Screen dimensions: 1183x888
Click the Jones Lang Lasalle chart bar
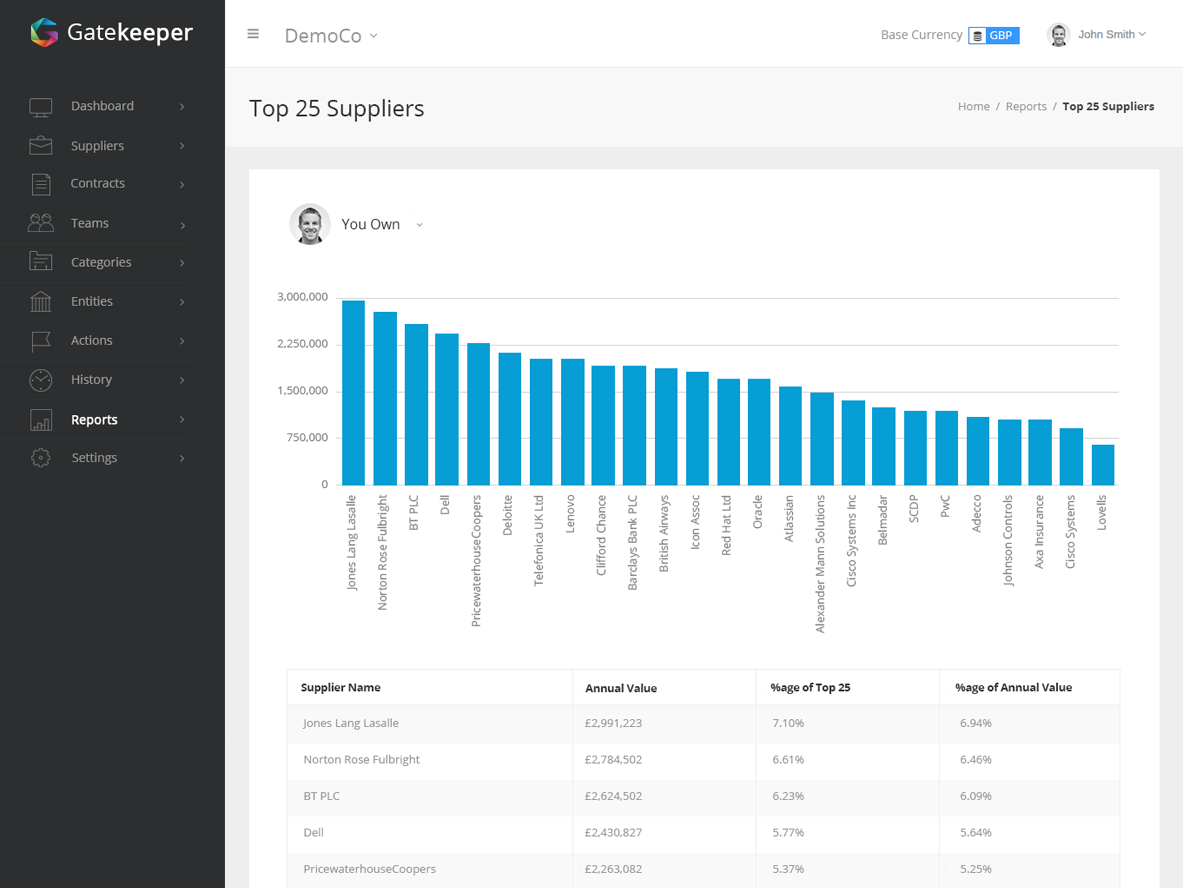[x=353, y=393]
